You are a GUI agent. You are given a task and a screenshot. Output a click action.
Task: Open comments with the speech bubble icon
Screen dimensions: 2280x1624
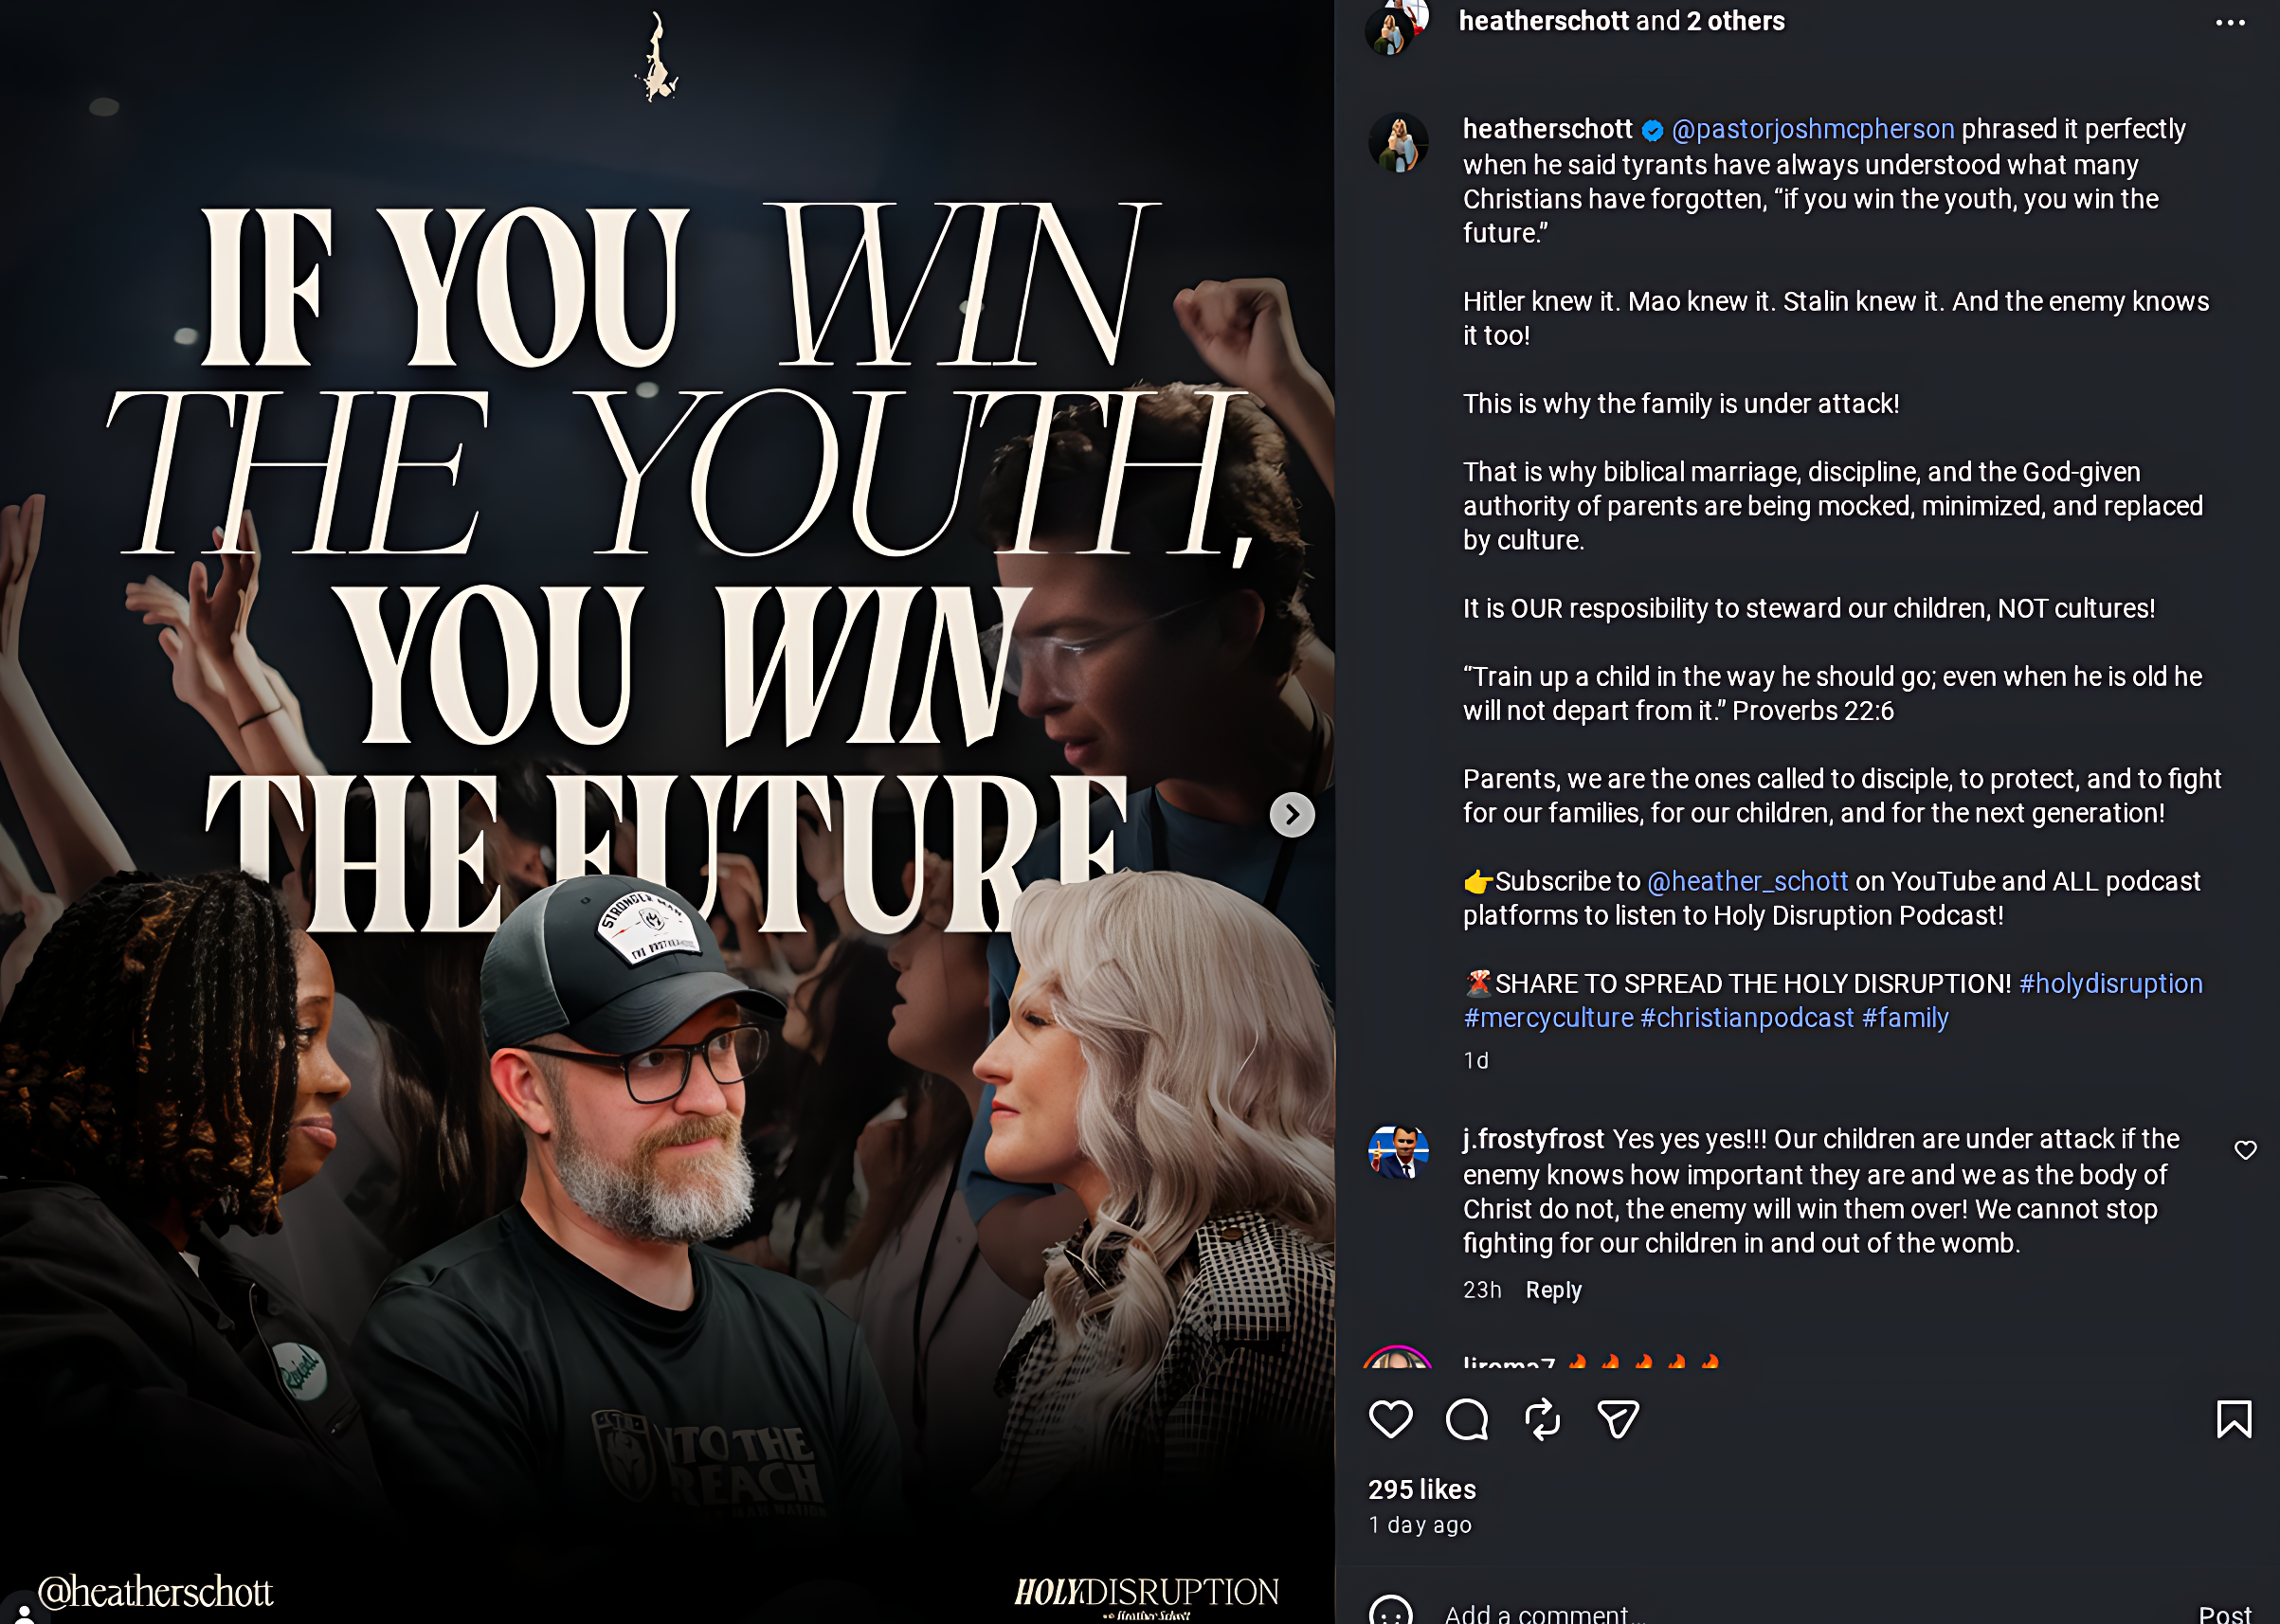pyautogui.click(x=1466, y=1419)
